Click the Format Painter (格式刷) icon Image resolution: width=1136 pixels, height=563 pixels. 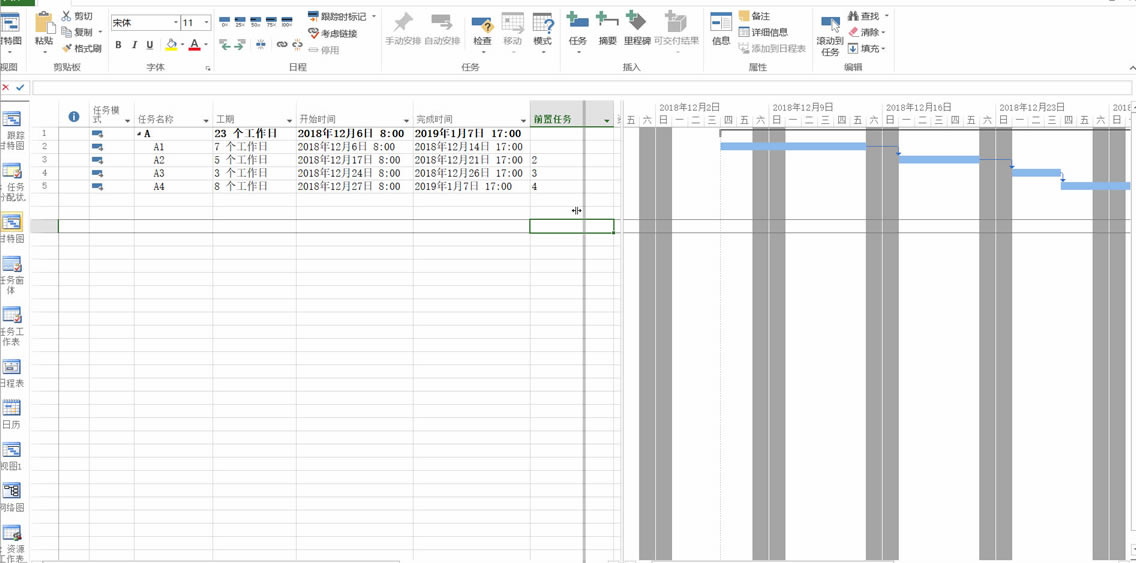point(67,48)
